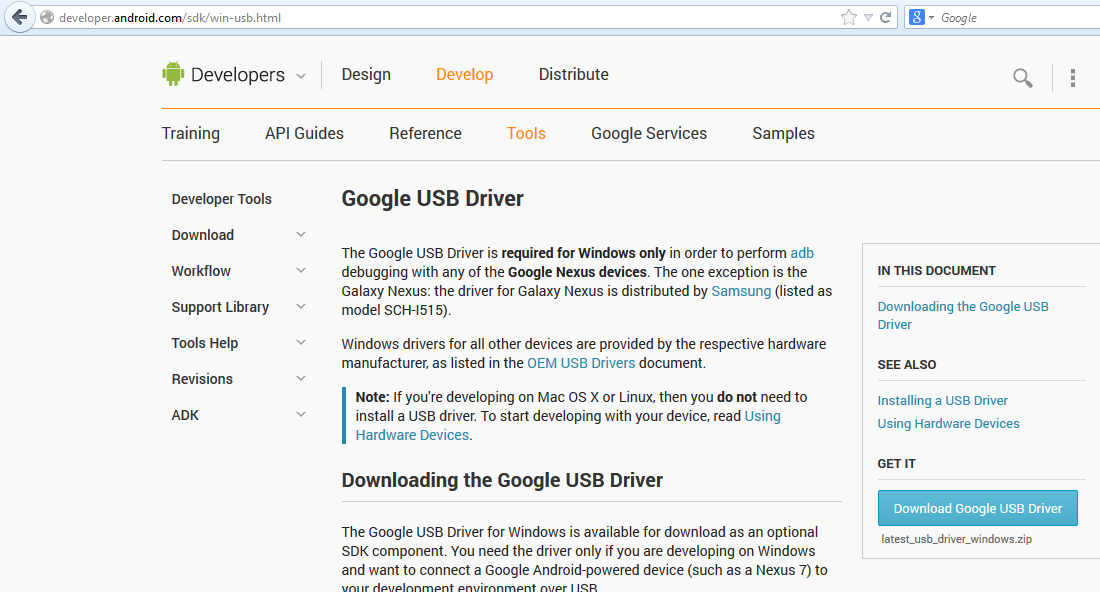
Task: Open the Google Services tab
Action: [x=649, y=134]
